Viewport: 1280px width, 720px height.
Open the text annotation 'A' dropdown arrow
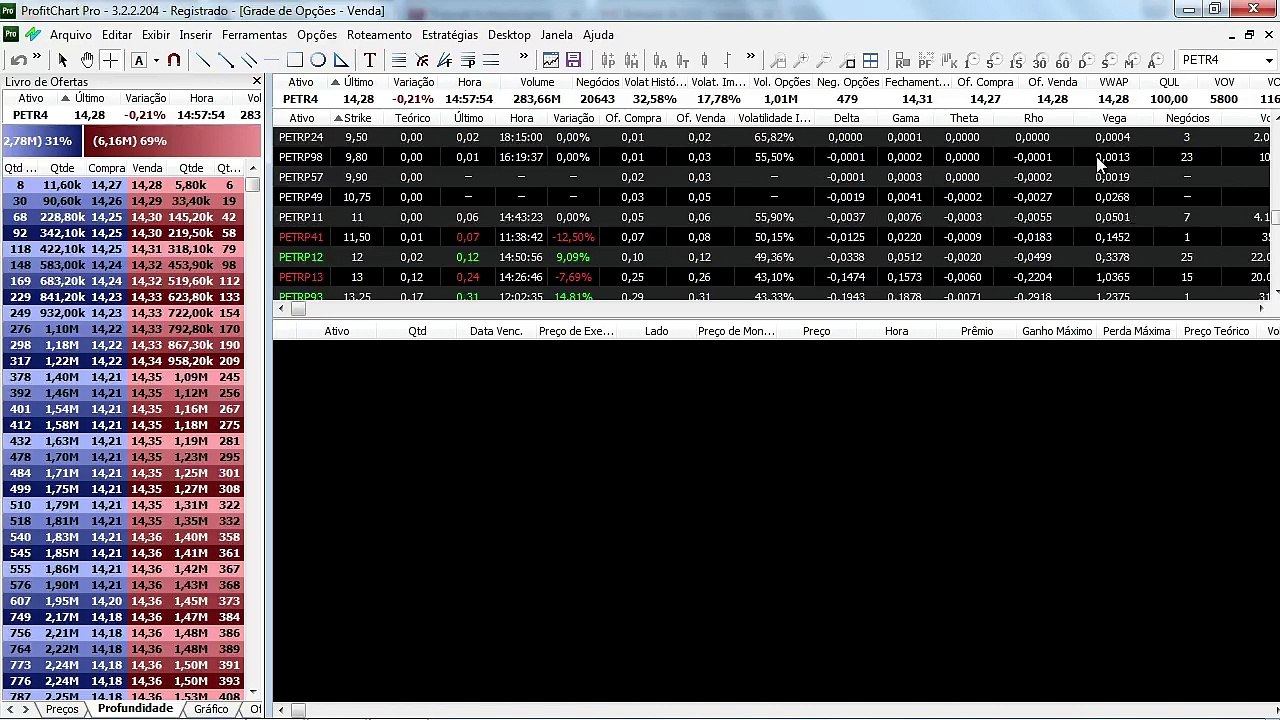tap(156, 61)
